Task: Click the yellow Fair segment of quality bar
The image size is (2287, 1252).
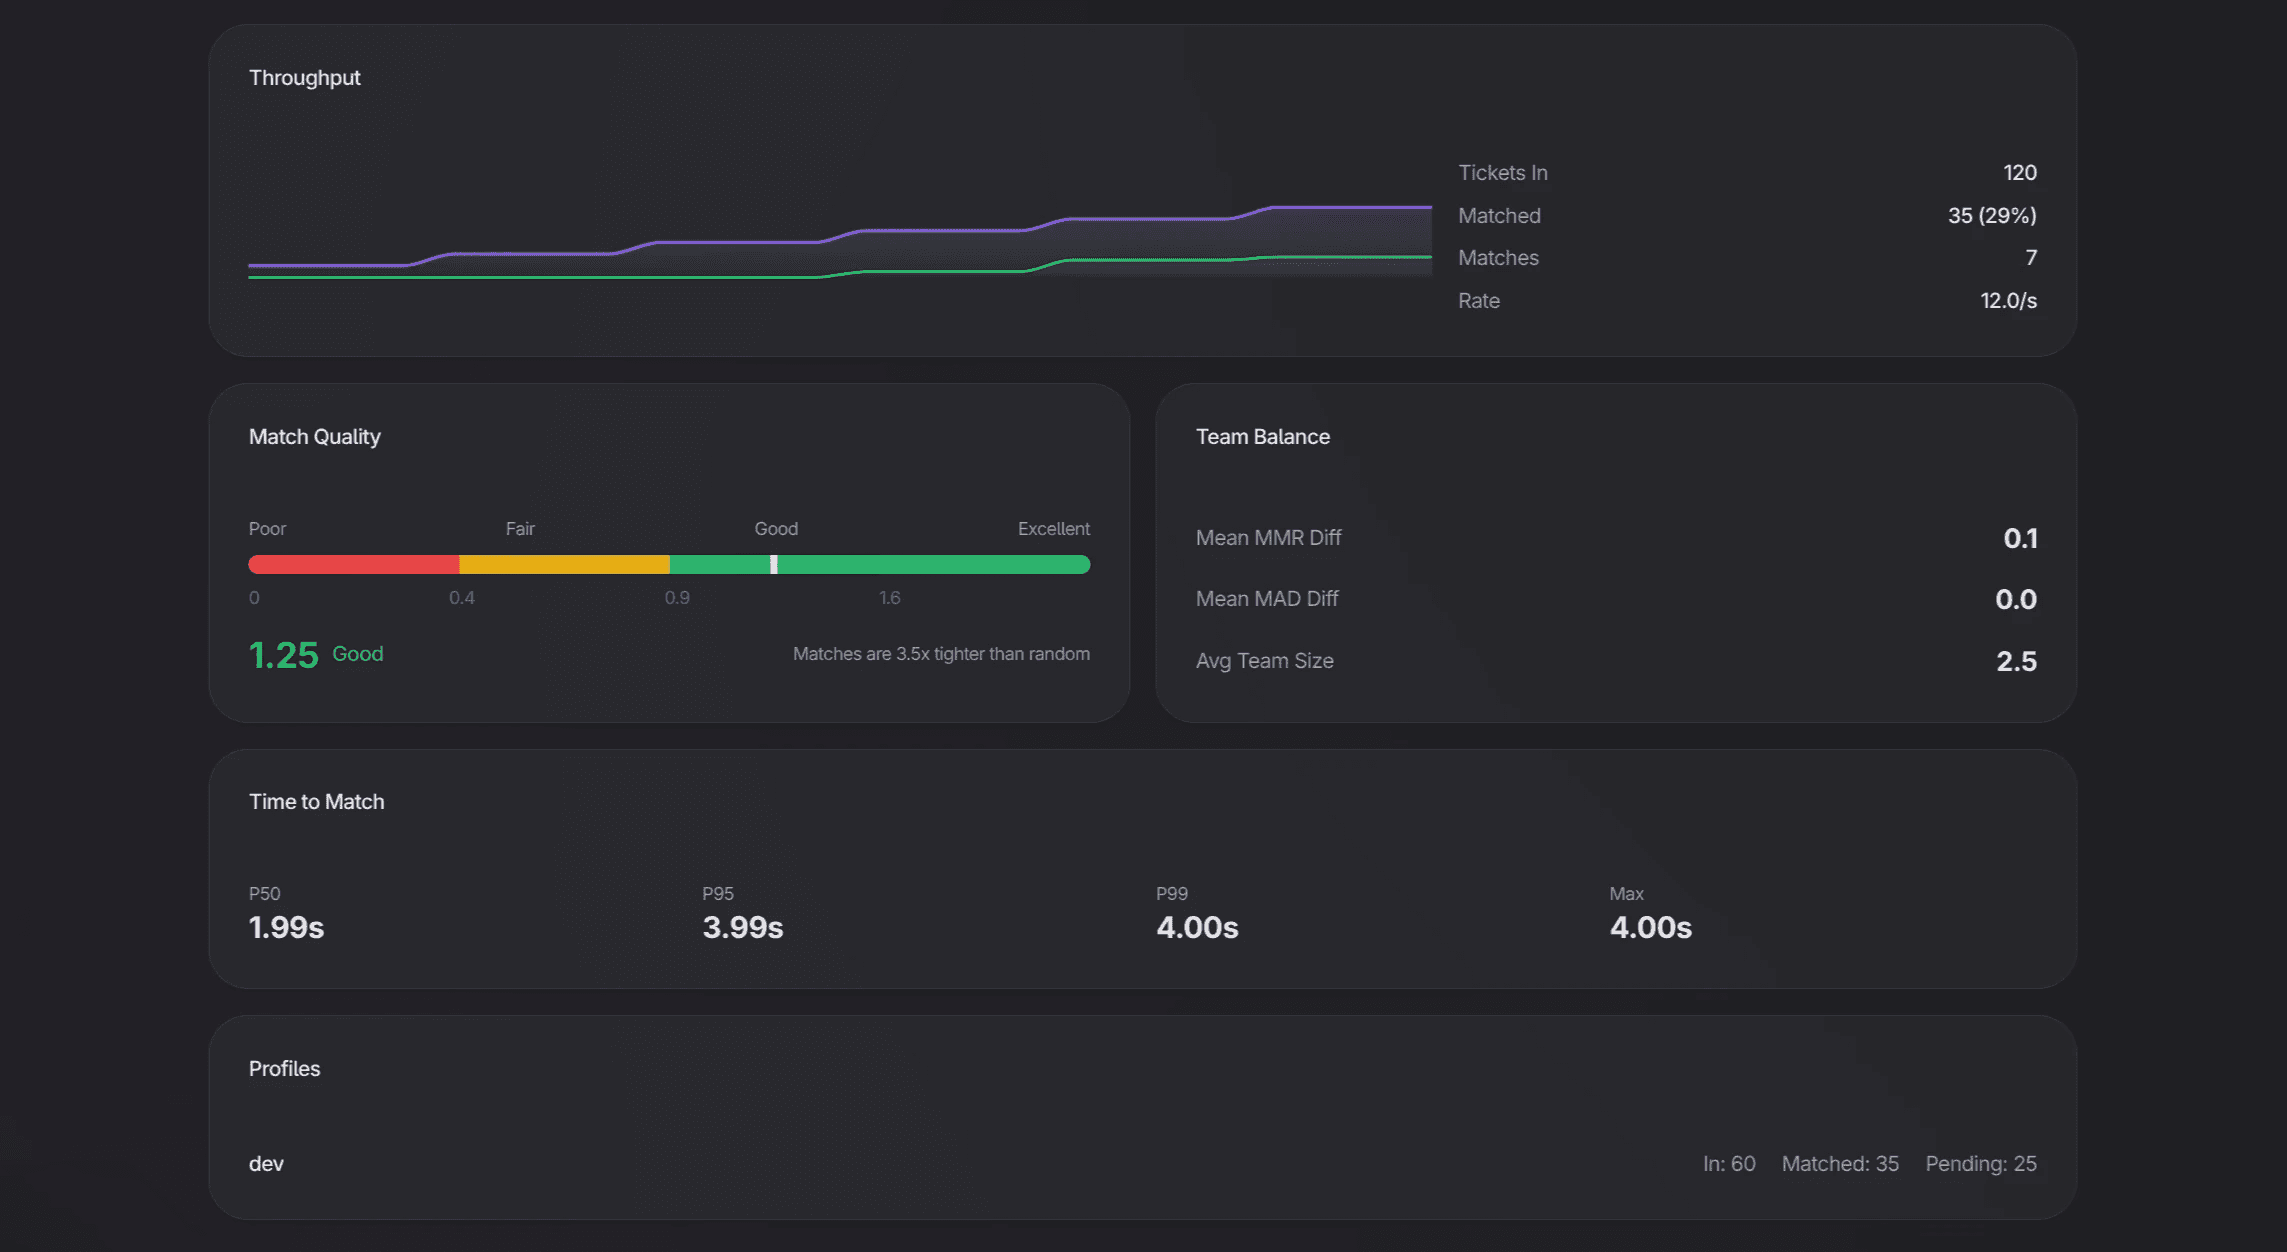Action: 564,565
